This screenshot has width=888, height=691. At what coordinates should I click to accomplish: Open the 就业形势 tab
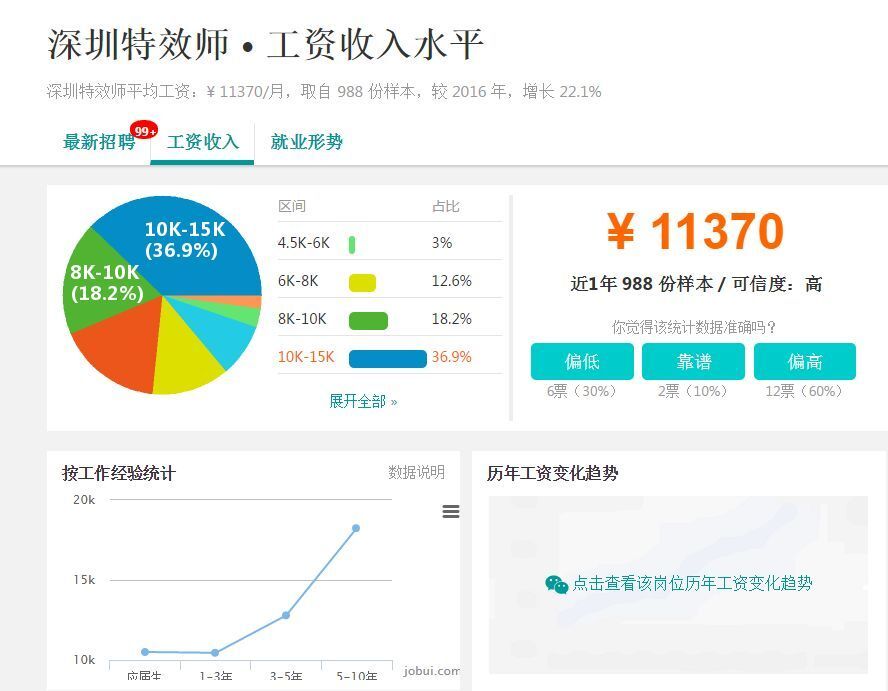coord(307,142)
